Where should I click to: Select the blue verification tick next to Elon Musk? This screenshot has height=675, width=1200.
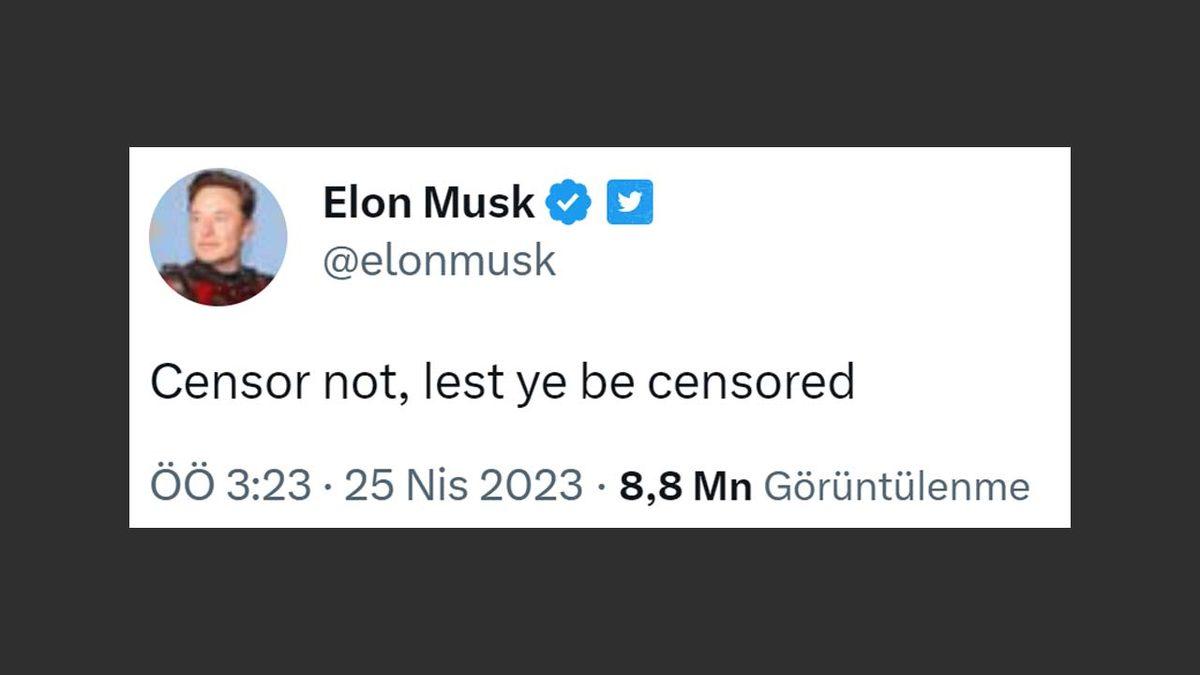pos(567,201)
